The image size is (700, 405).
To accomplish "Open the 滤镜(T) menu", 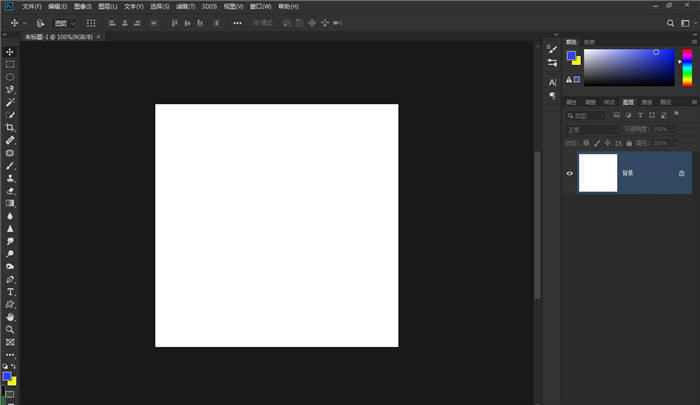I will [185, 6].
